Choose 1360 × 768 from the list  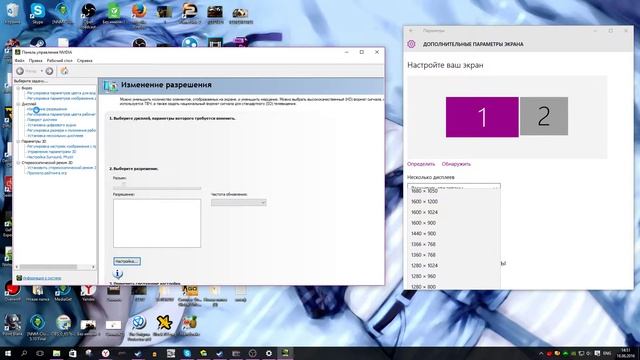click(x=454, y=255)
